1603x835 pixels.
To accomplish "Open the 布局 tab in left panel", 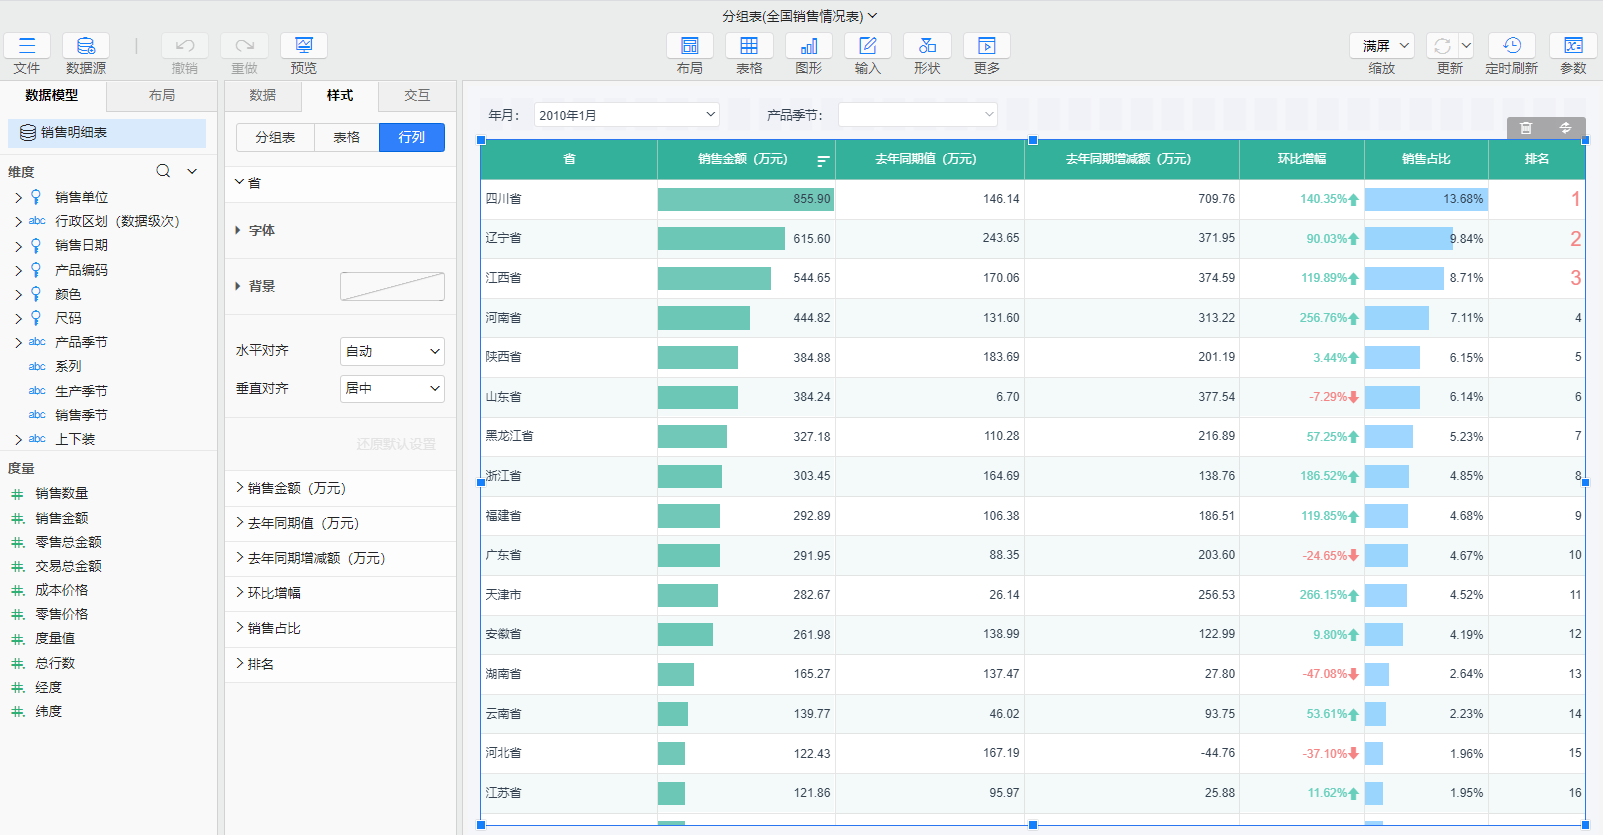I will click(162, 95).
